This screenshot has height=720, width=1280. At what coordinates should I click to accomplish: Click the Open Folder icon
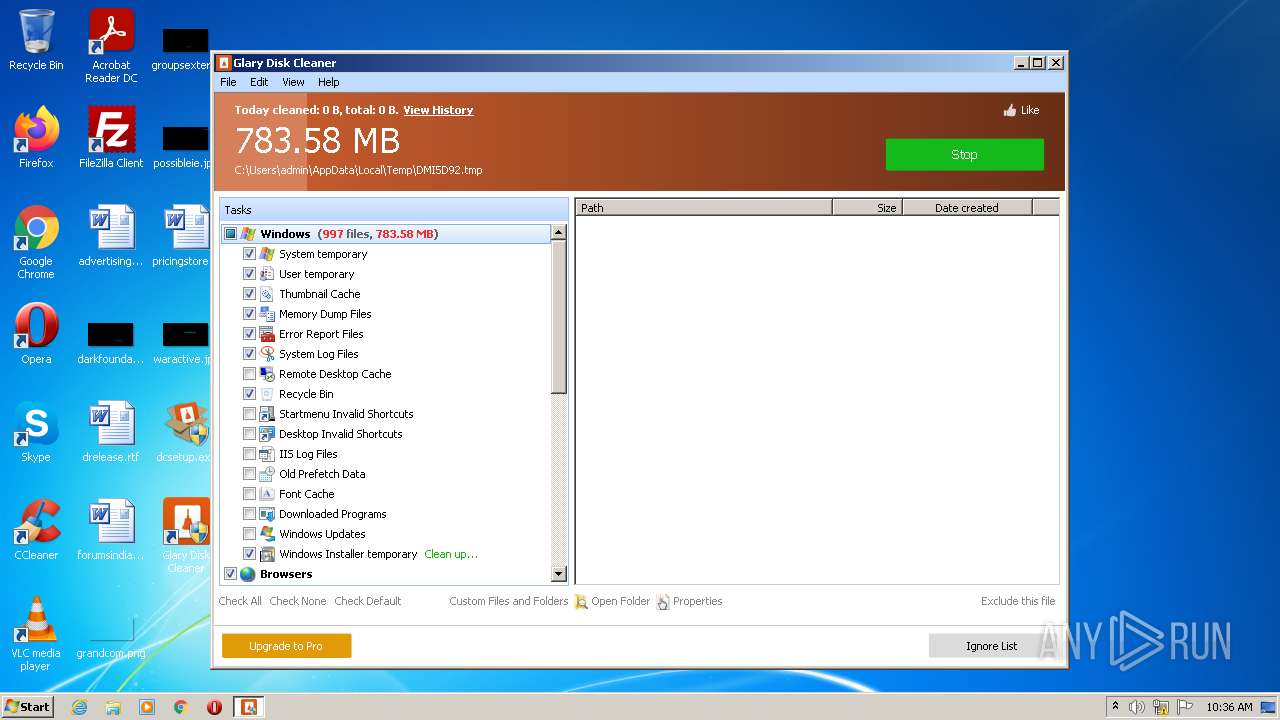point(581,602)
